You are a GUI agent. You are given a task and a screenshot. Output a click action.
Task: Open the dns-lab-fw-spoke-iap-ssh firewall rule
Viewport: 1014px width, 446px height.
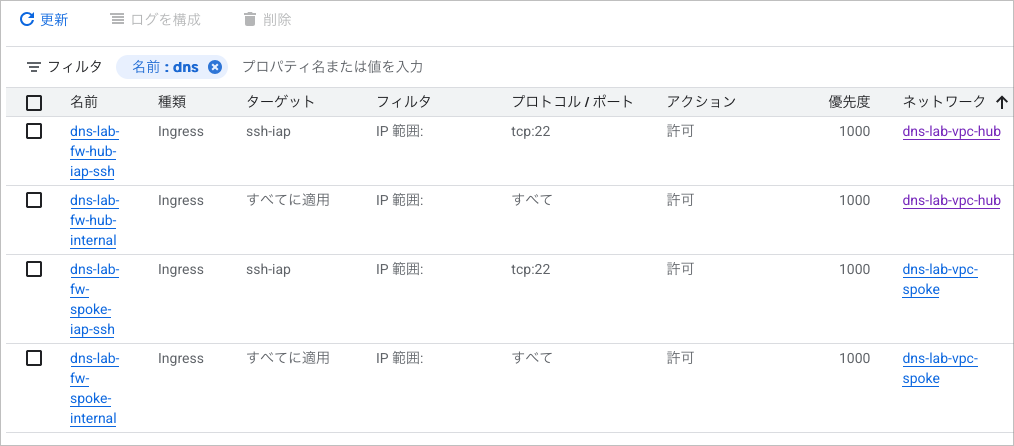coord(93,299)
